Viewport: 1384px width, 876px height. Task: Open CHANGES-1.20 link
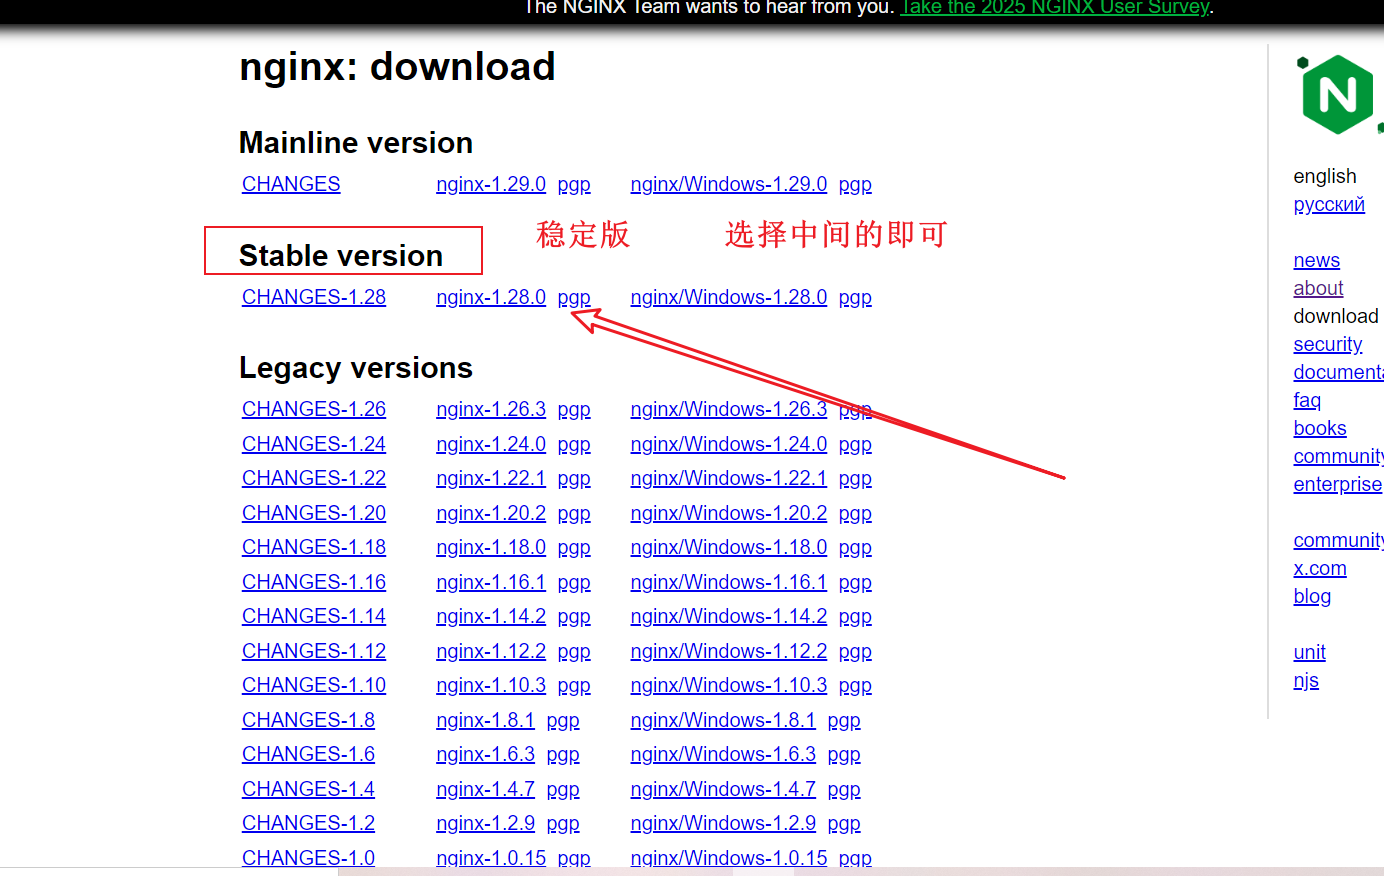pos(314,513)
